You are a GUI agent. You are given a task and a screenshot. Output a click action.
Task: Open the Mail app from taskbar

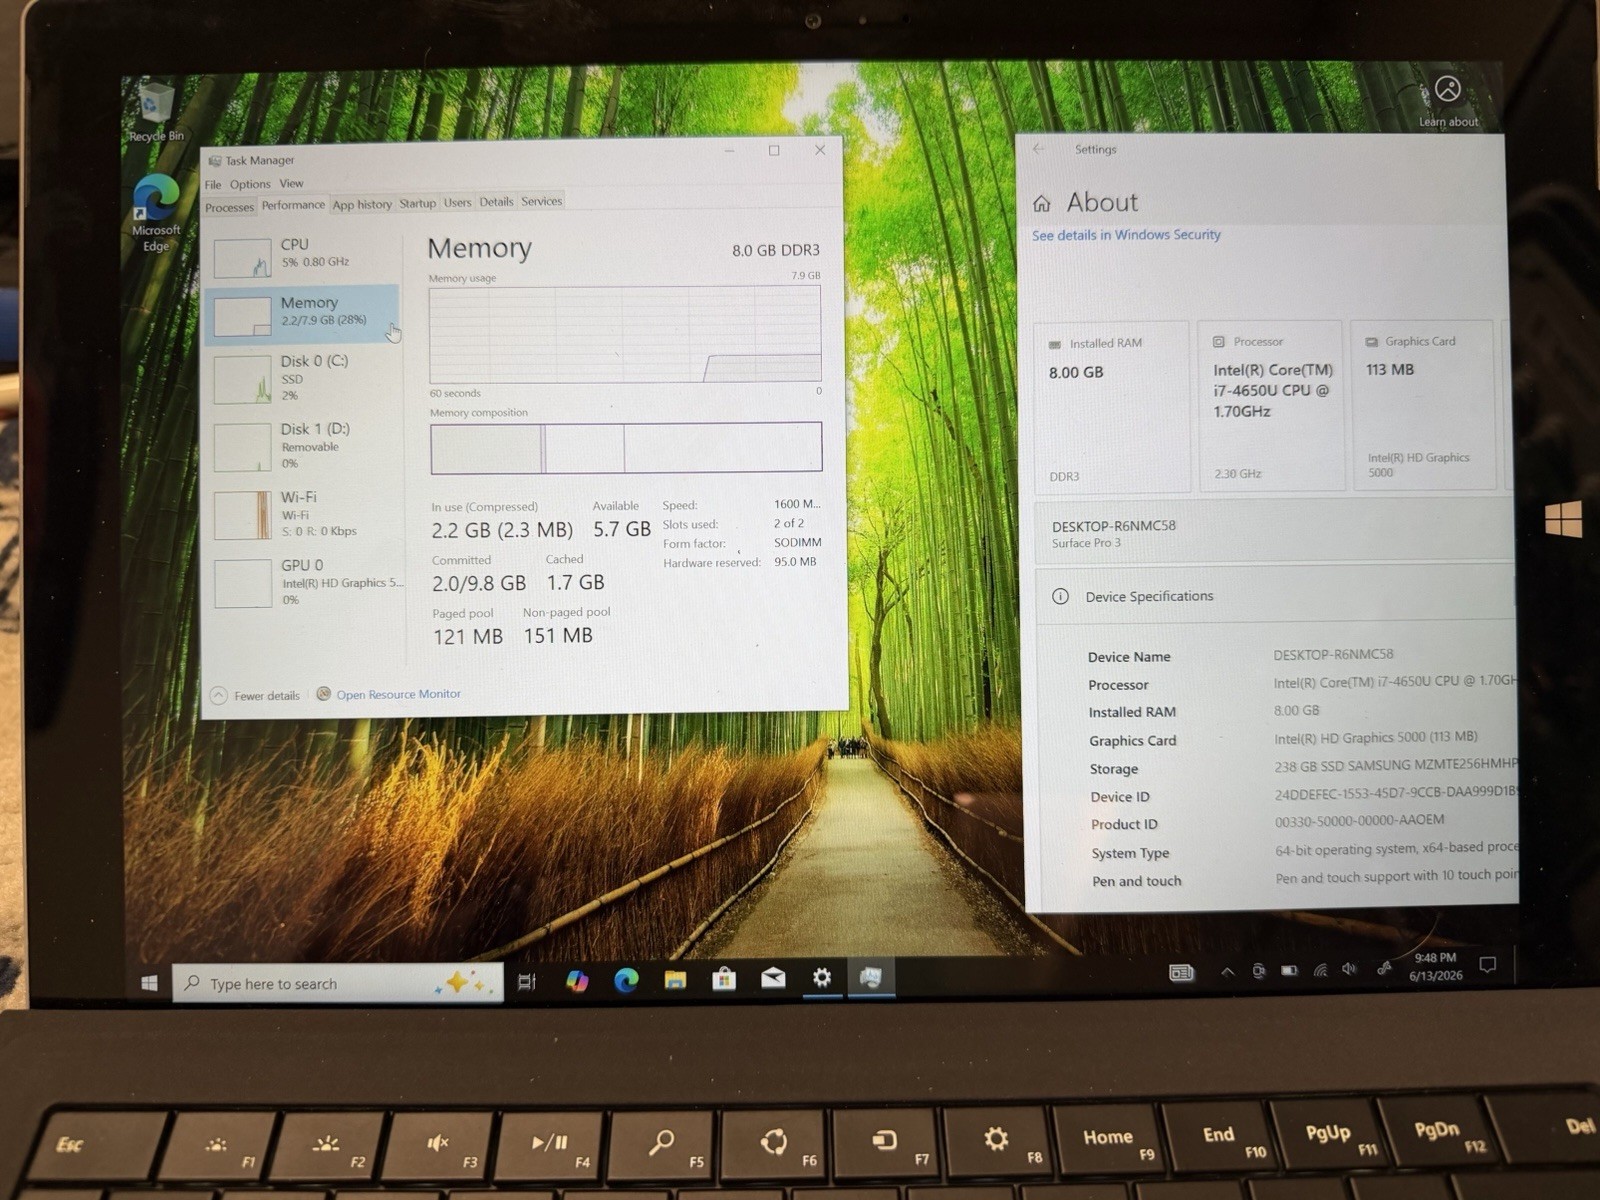pos(773,978)
